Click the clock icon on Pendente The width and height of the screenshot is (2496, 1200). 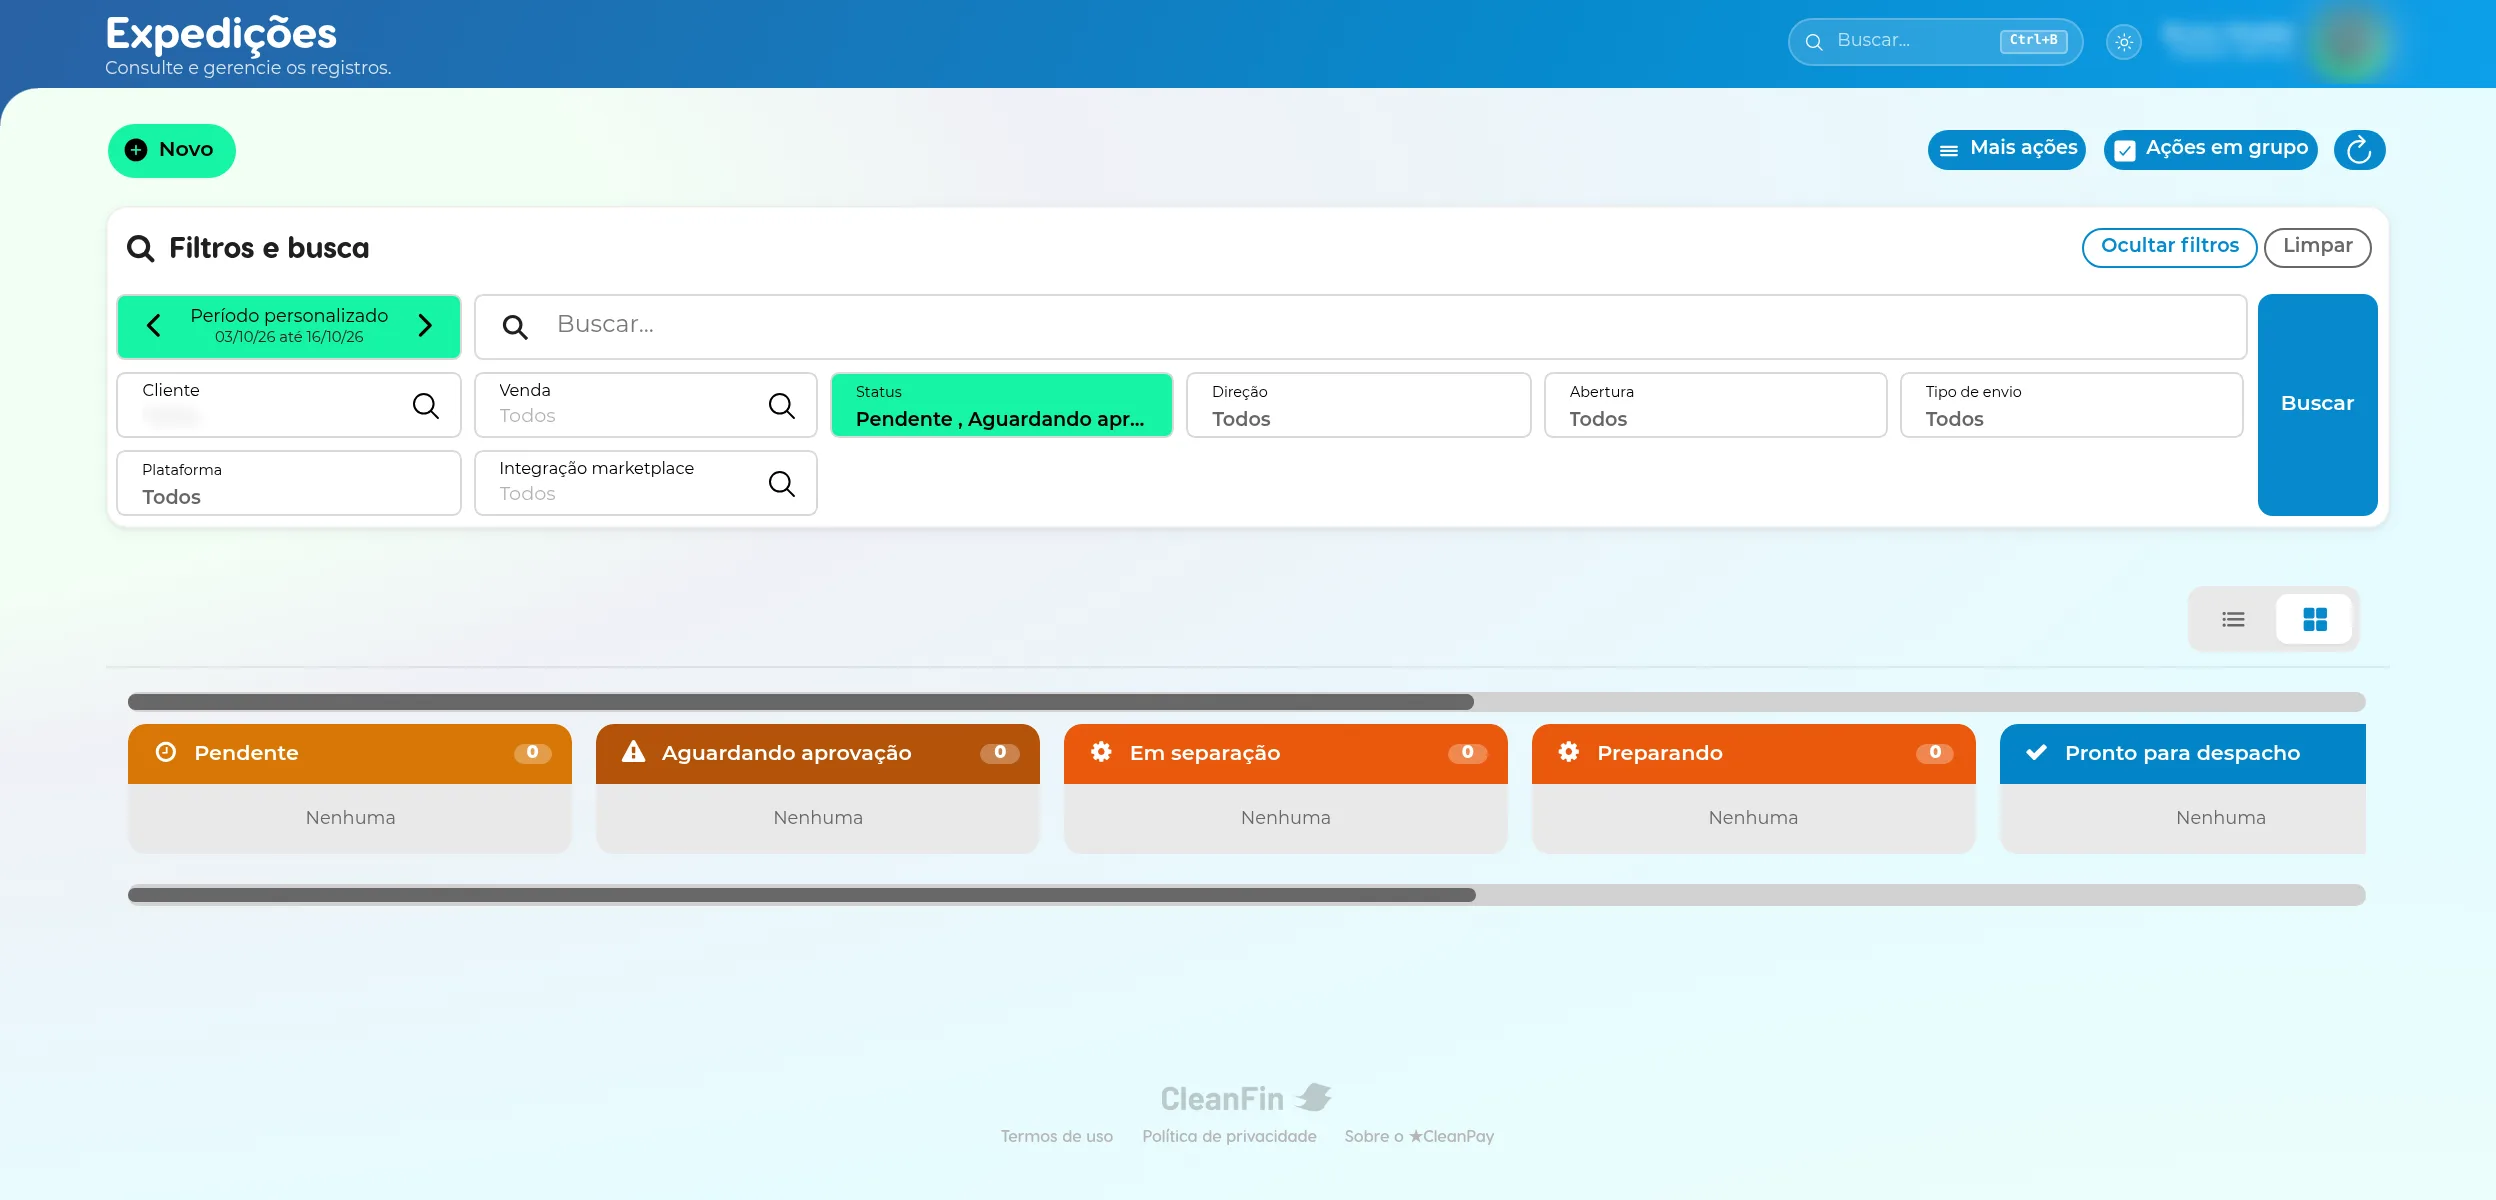pos(166,752)
